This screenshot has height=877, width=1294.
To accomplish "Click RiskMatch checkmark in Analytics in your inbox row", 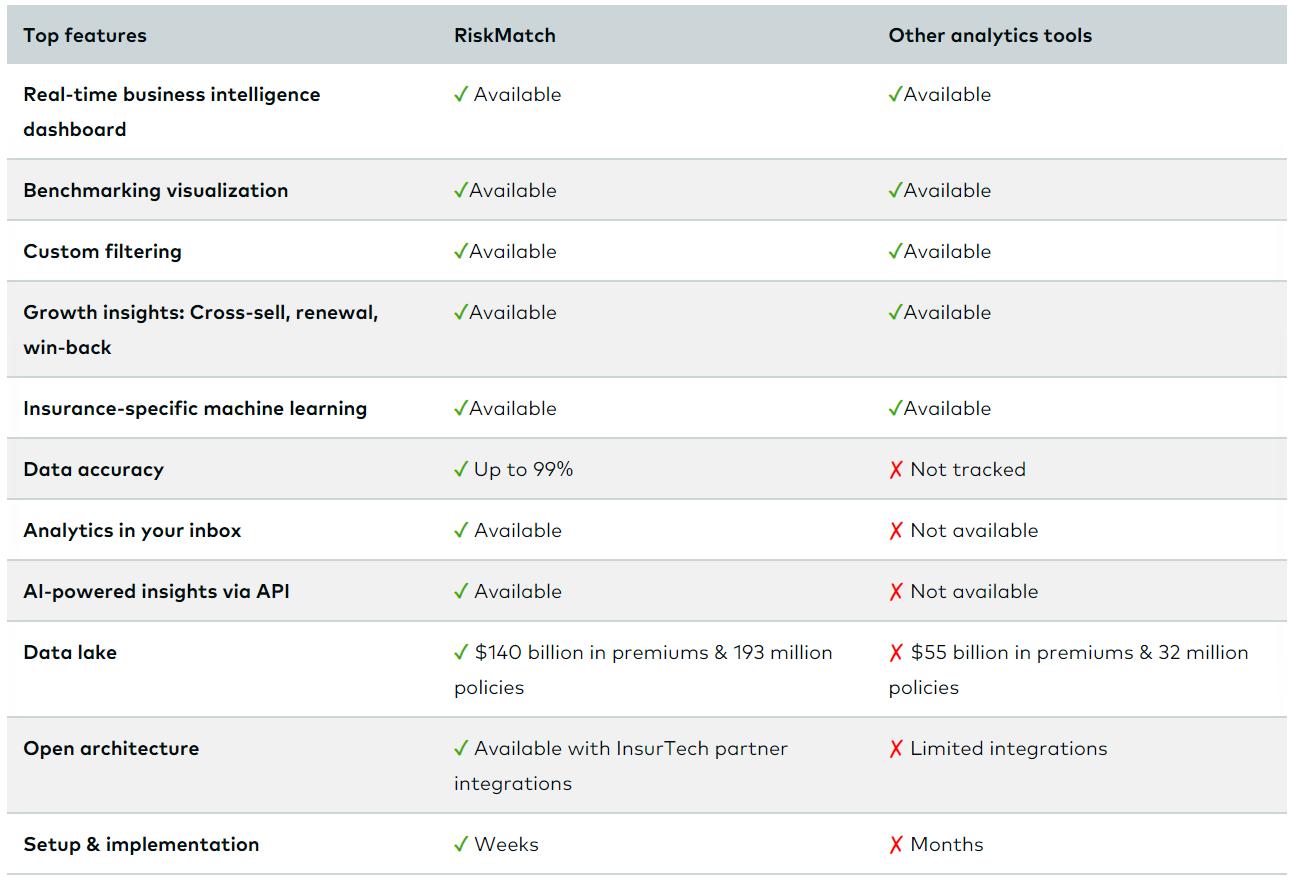I will [461, 531].
